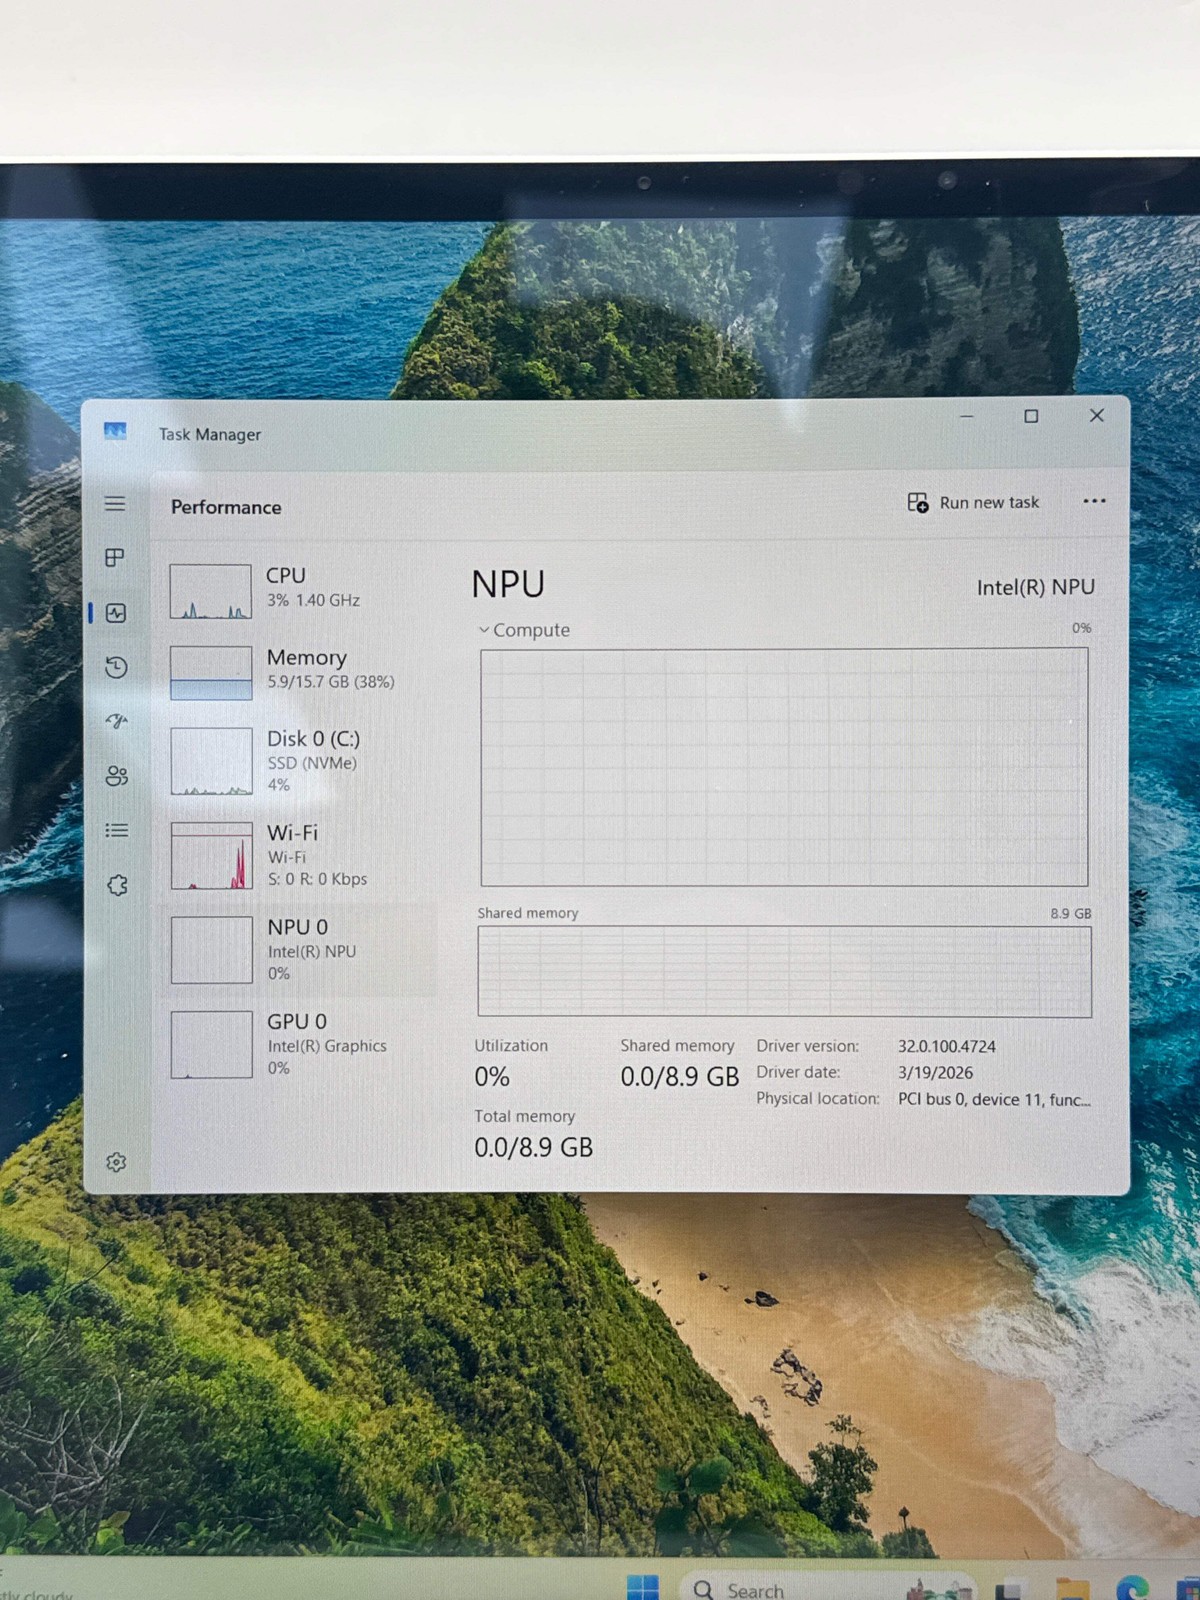
Task: Click the Intel(R) NPU title at top right
Action: click(x=1035, y=587)
